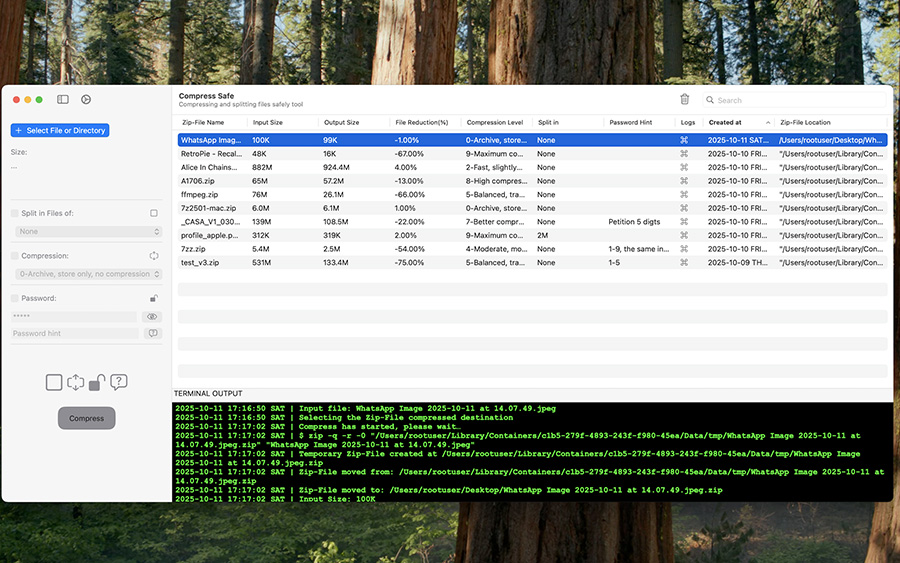Open the split size dropdown showing None
The width and height of the screenshot is (900, 563).
86,231
